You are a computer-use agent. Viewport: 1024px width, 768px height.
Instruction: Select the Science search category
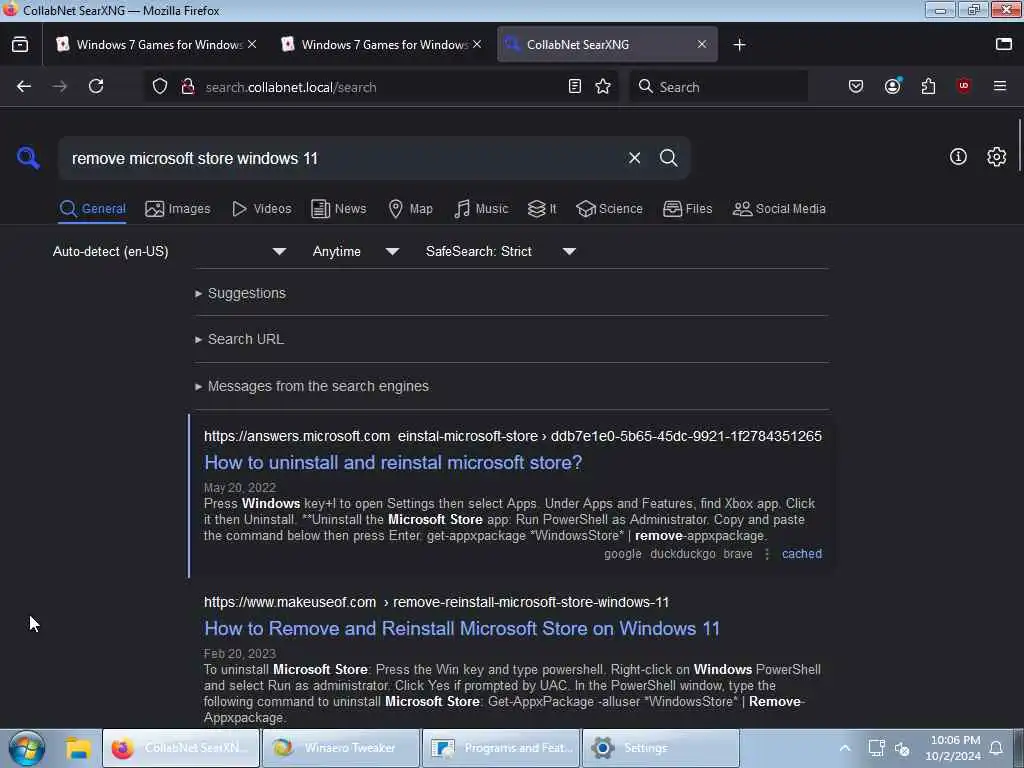609,208
